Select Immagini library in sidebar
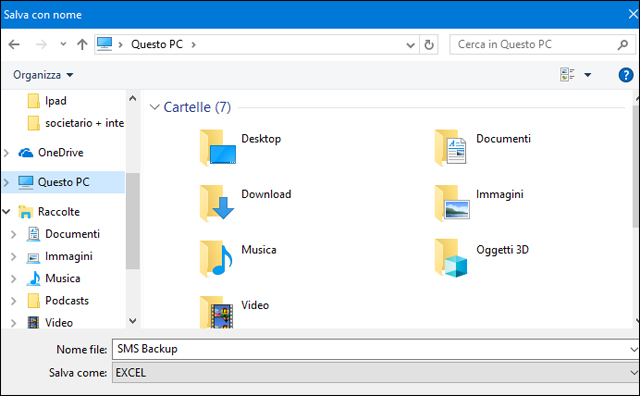Viewport: 640px width, 396px height. [x=69, y=256]
